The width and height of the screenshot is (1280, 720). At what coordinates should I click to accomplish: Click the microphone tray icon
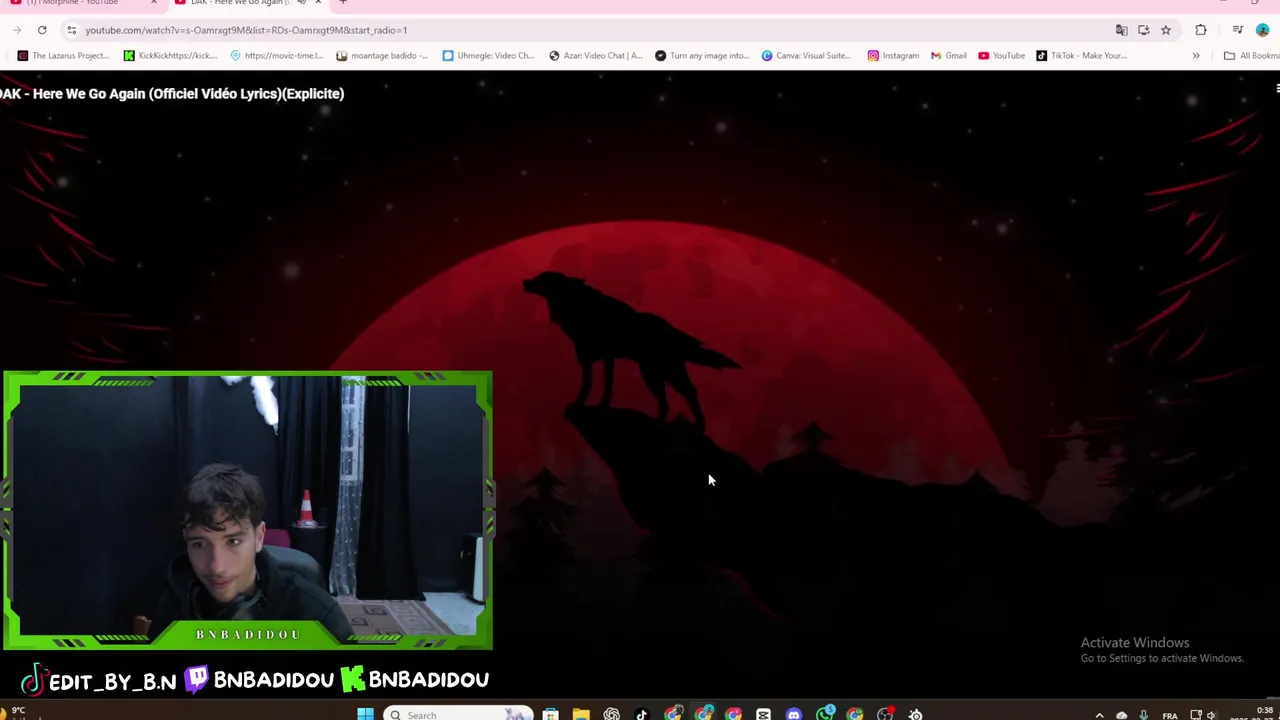click(1143, 715)
